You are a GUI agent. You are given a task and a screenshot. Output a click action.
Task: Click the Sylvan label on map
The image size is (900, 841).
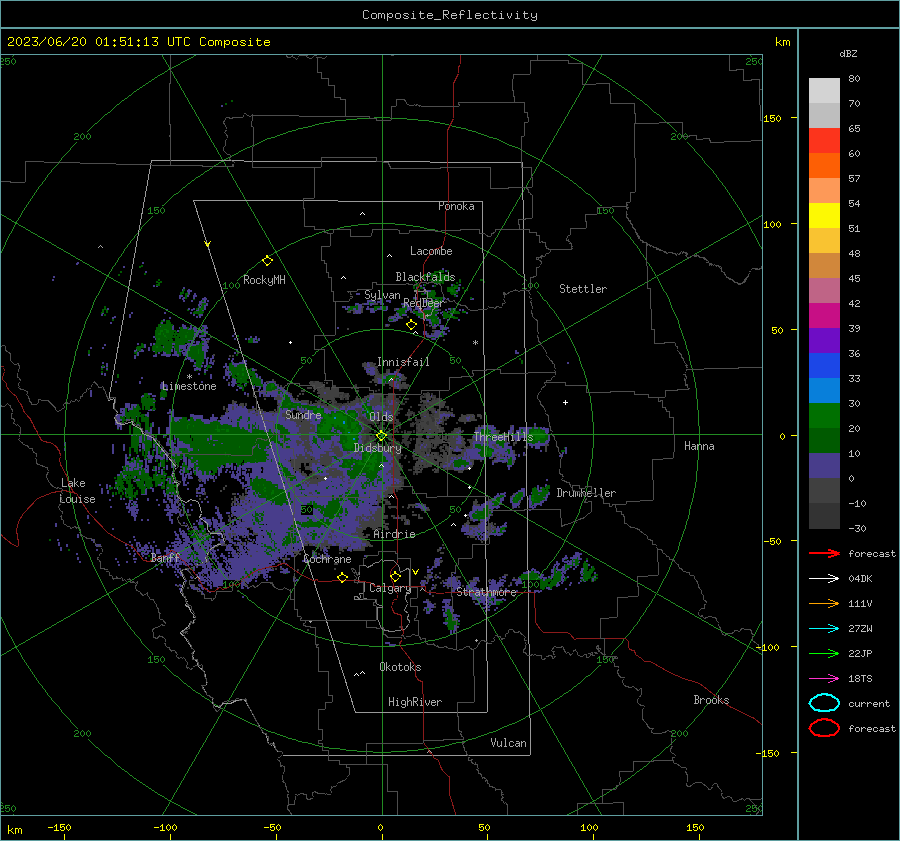(382, 295)
